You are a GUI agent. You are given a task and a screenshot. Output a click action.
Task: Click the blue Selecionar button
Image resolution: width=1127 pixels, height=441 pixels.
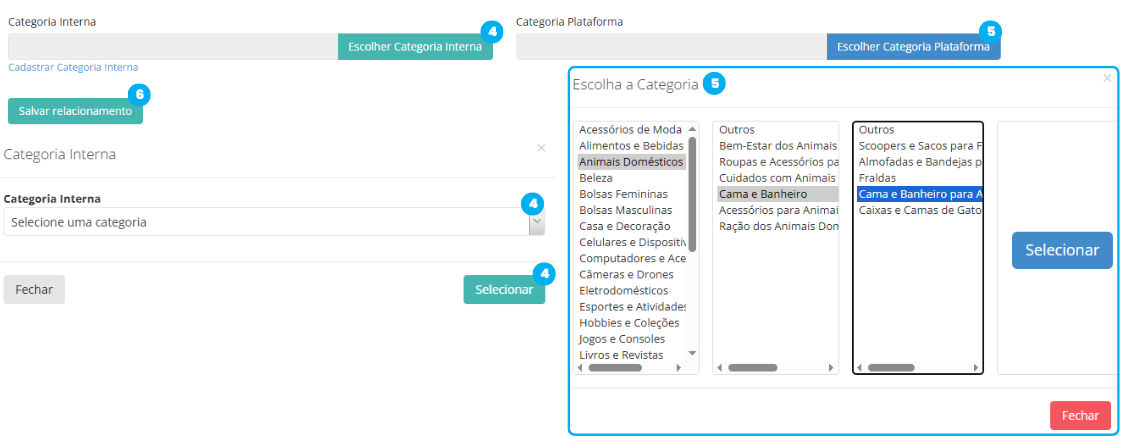[1062, 251]
